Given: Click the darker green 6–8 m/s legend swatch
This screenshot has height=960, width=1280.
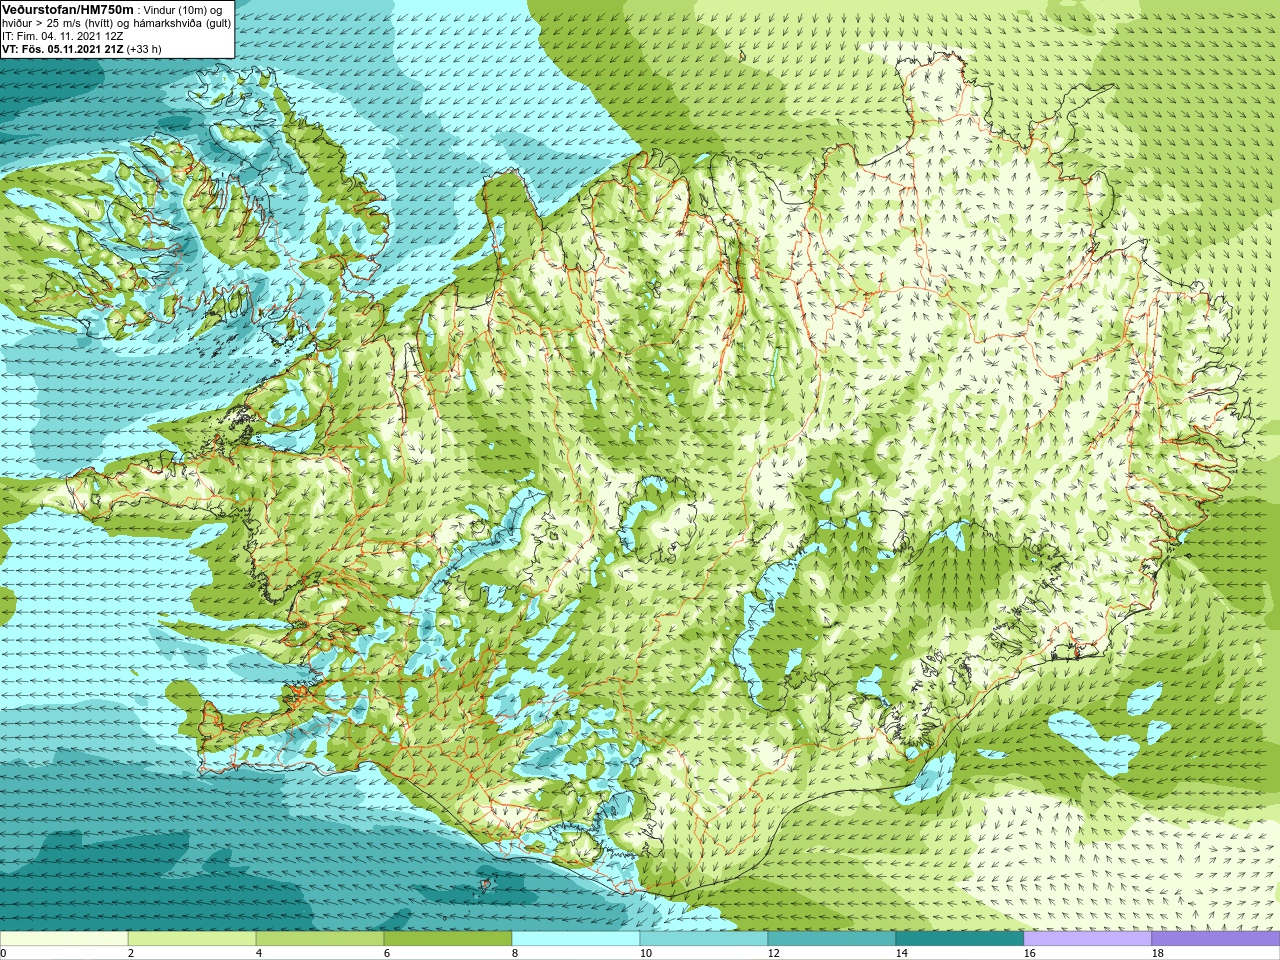Looking at the screenshot, I should (x=448, y=939).
